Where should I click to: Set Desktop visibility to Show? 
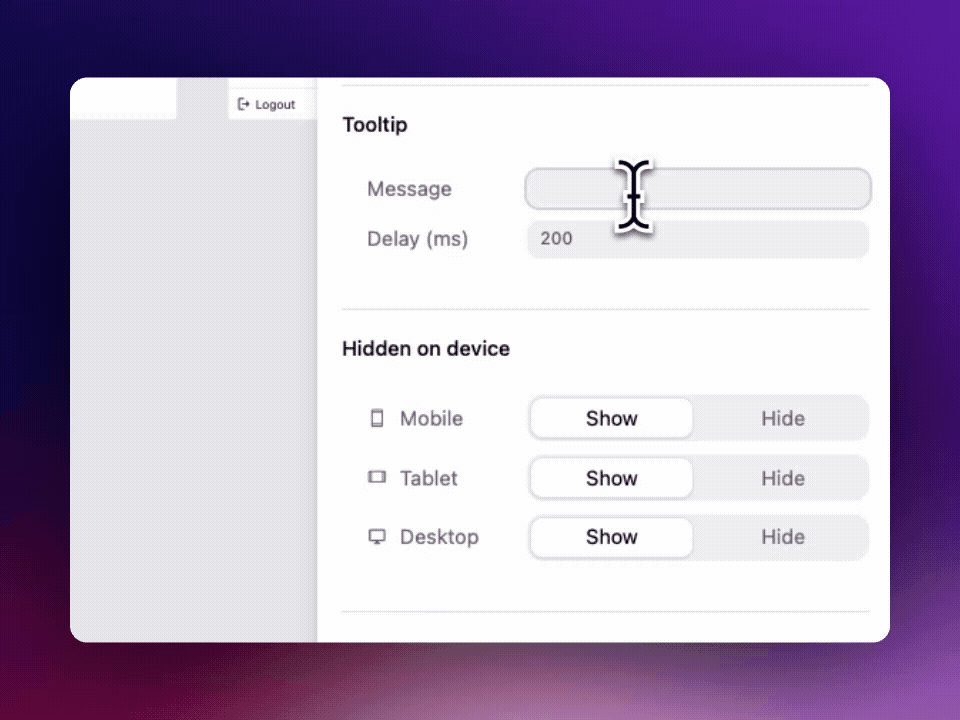(x=611, y=537)
